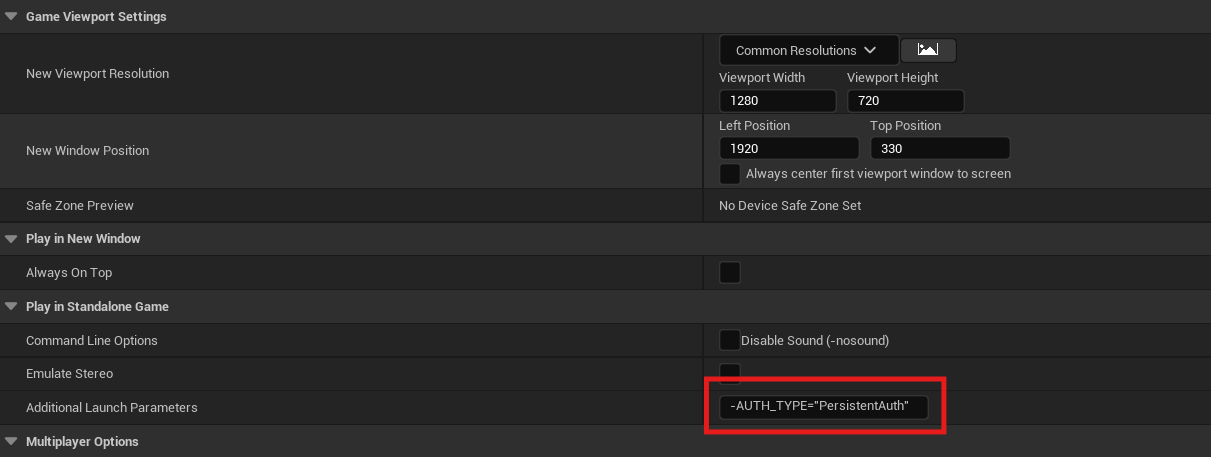
Task: Click the Safe Zone Preview property label
Action: tap(79, 206)
